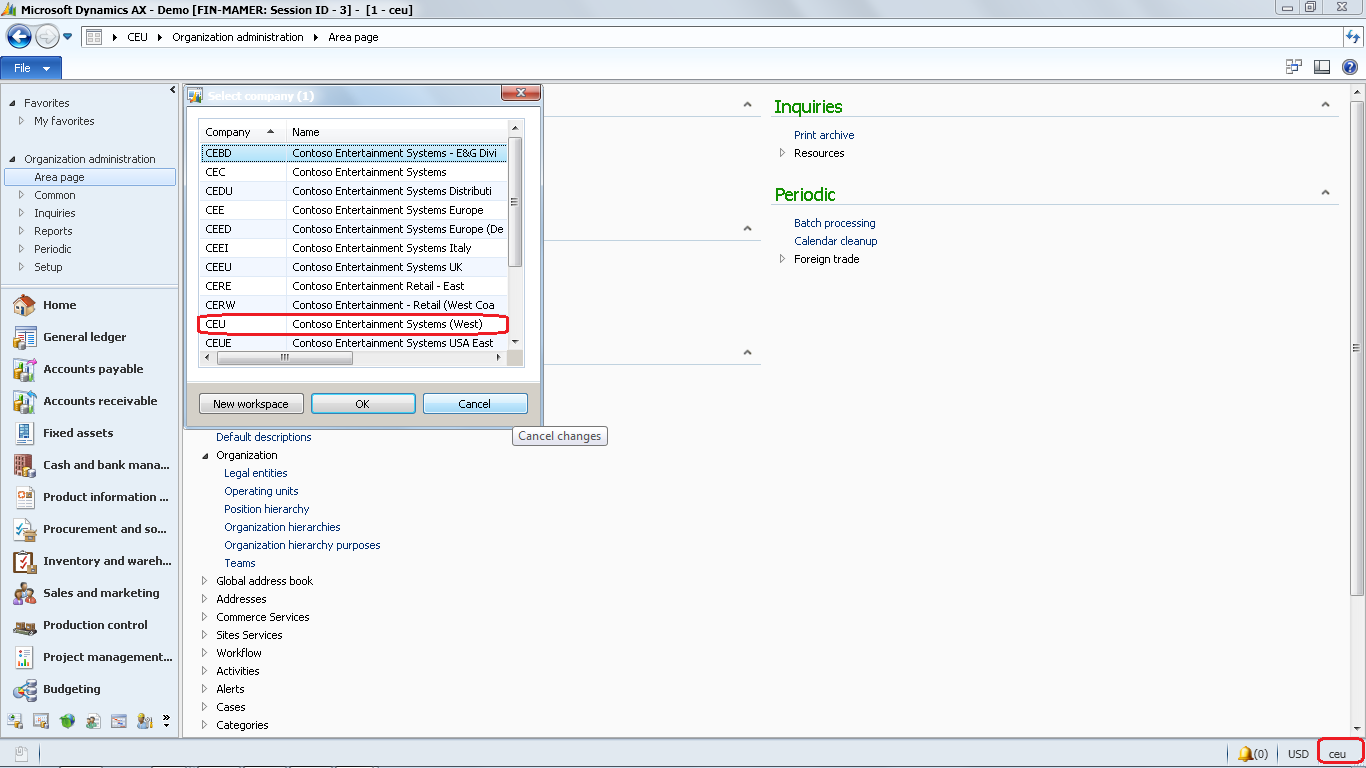1366x768 pixels.
Task: Expand My favorites in navigation pane
Action: 21,121
